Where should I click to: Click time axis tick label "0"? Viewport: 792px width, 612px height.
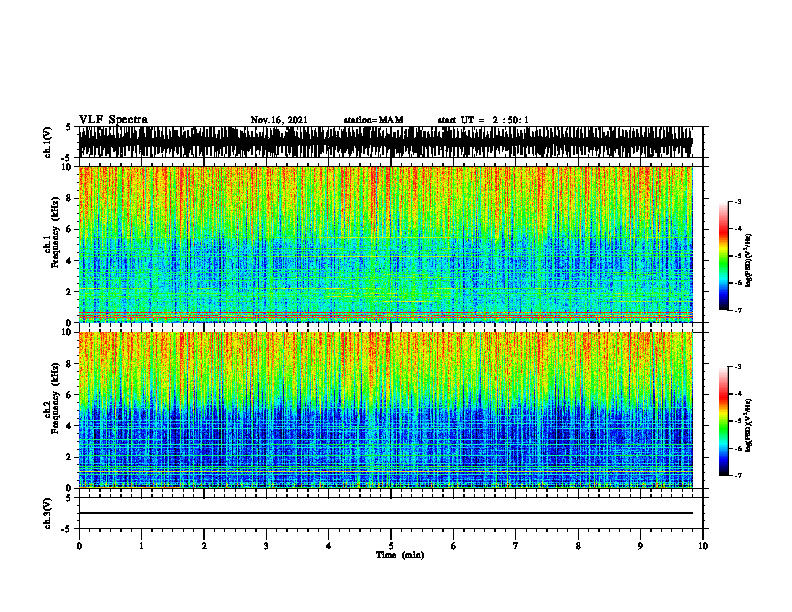(x=79, y=546)
